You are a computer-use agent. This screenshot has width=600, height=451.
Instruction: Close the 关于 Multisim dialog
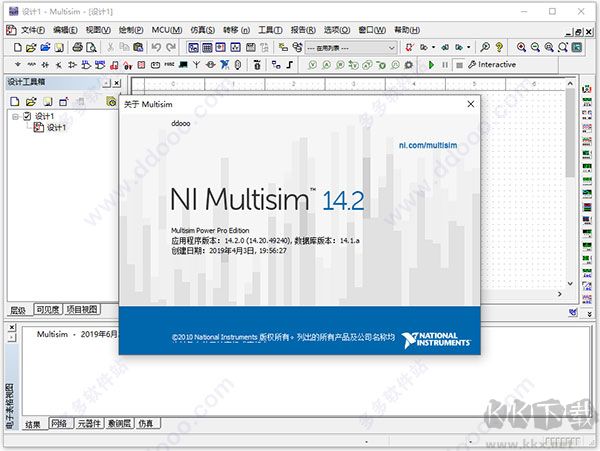click(x=471, y=104)
